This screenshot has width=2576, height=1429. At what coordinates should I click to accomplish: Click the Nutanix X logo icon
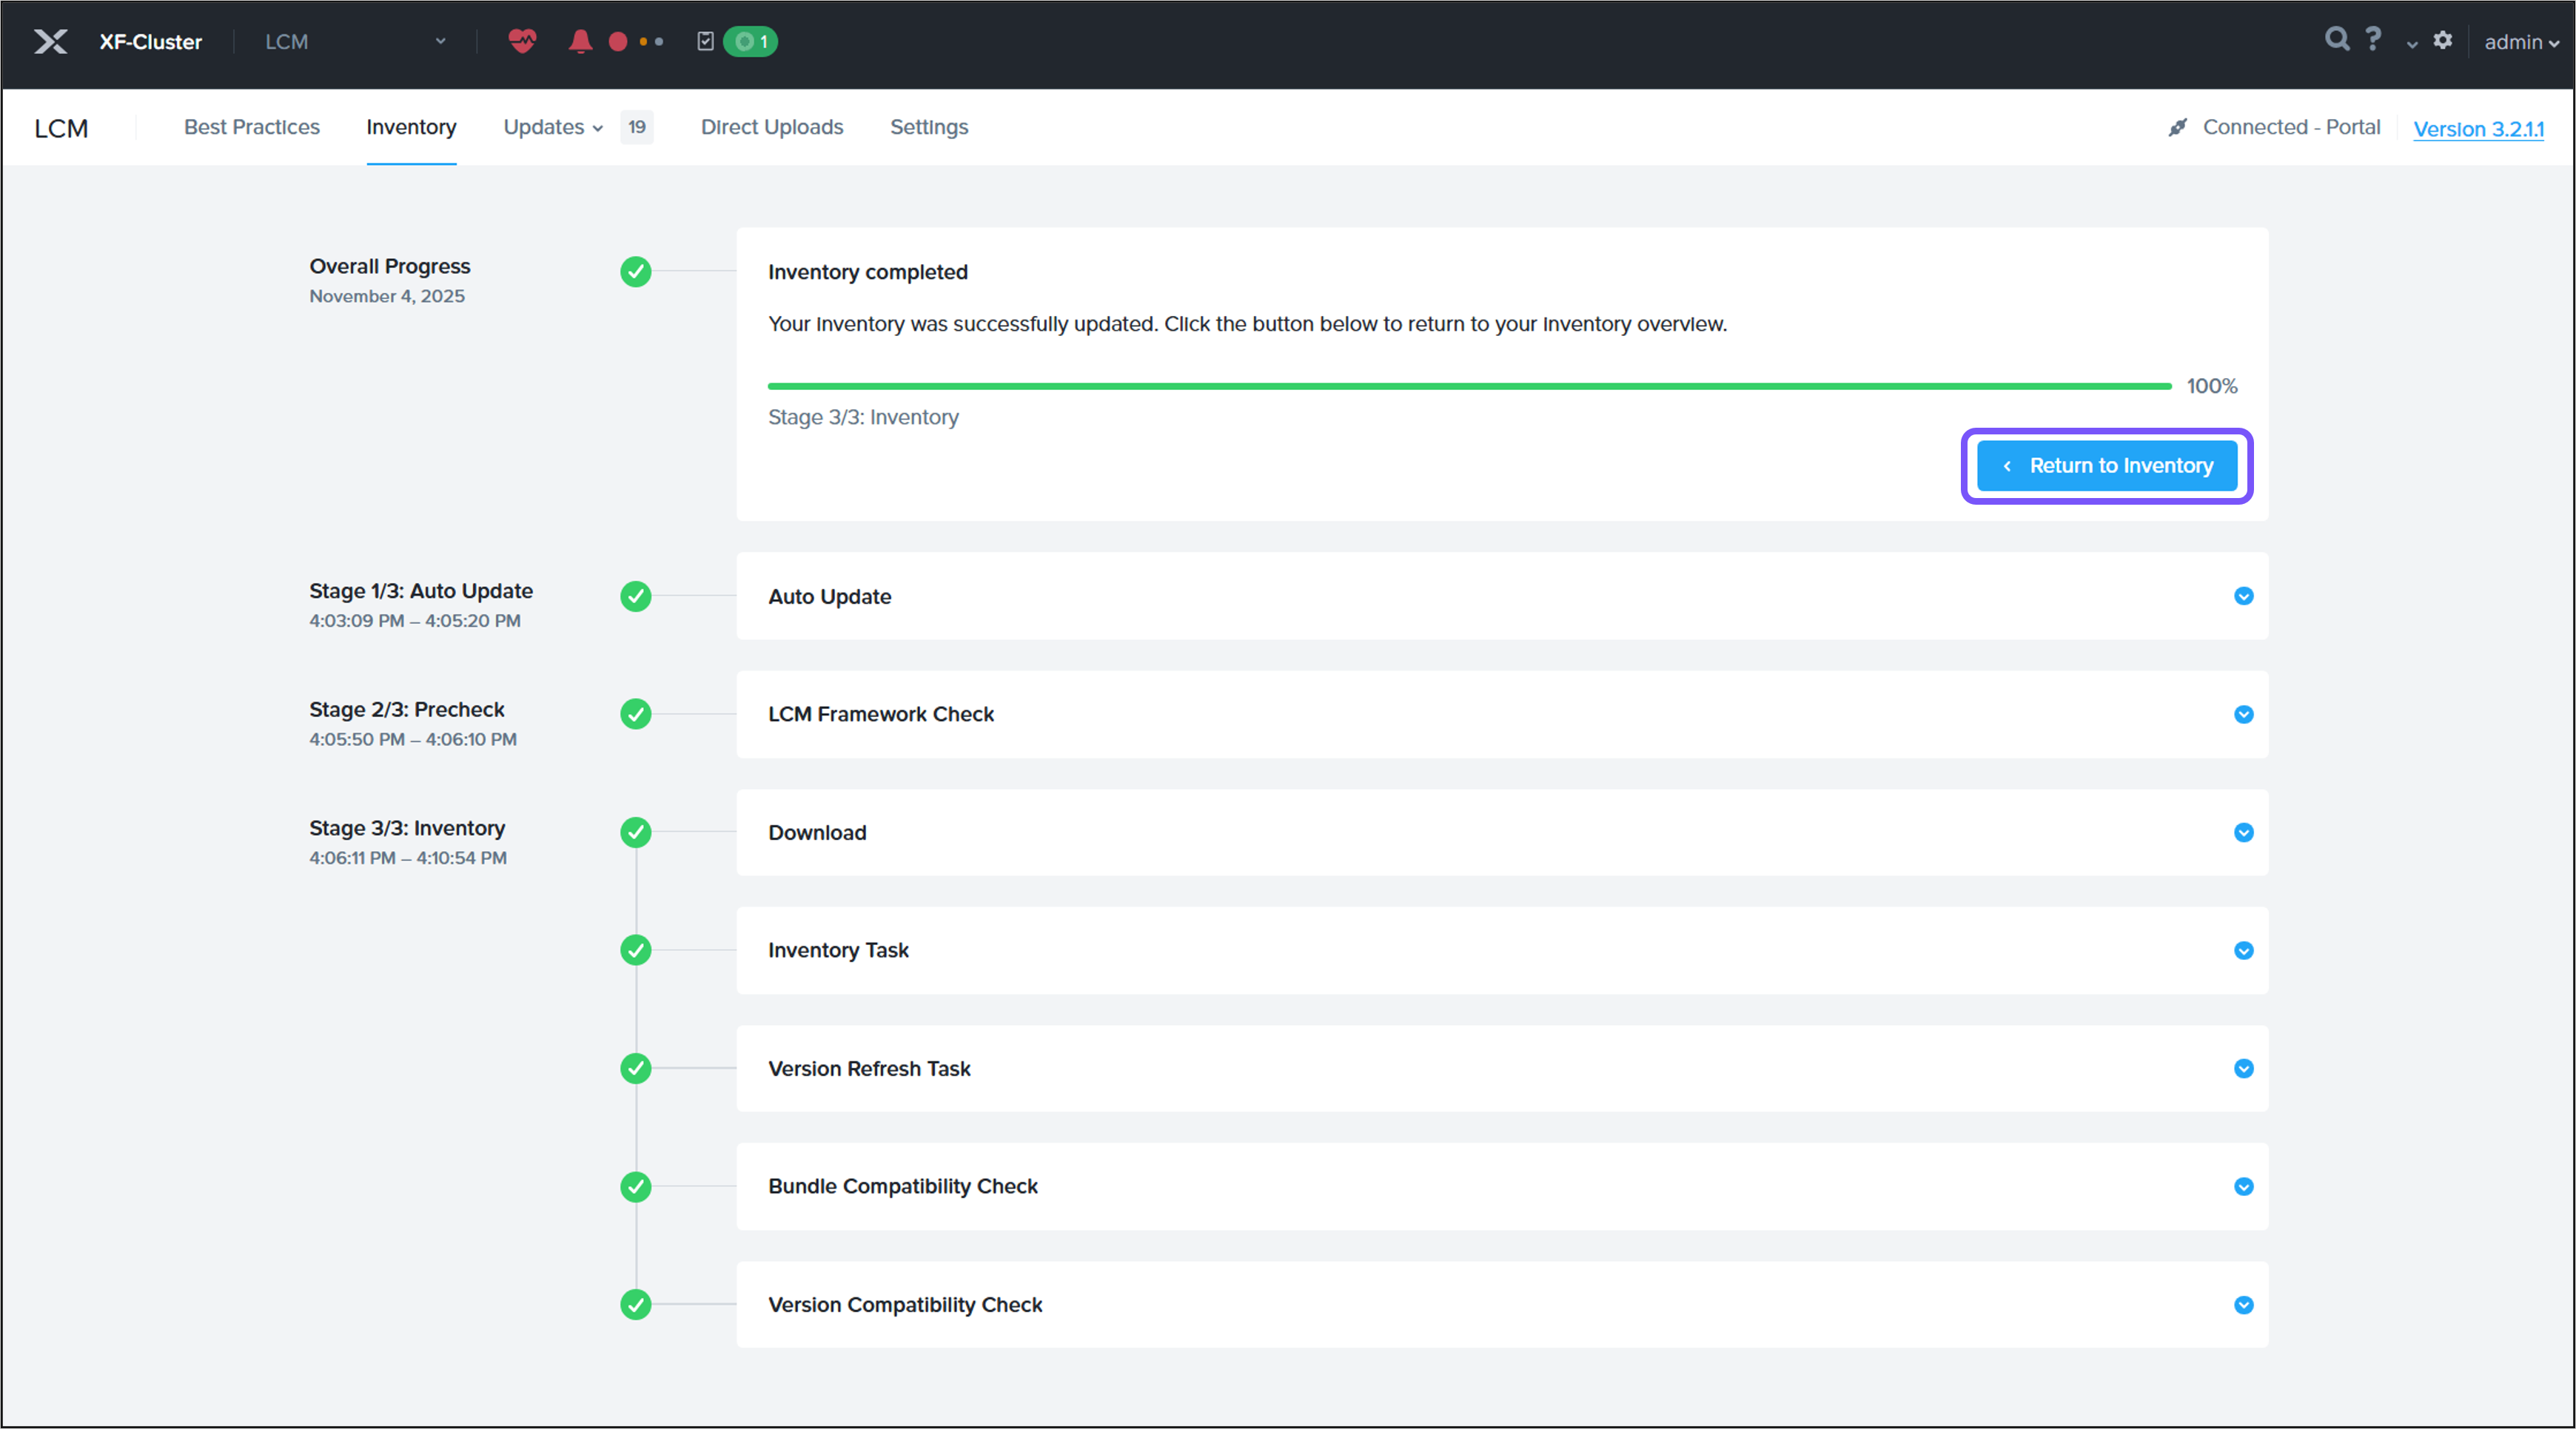(50, 41)
